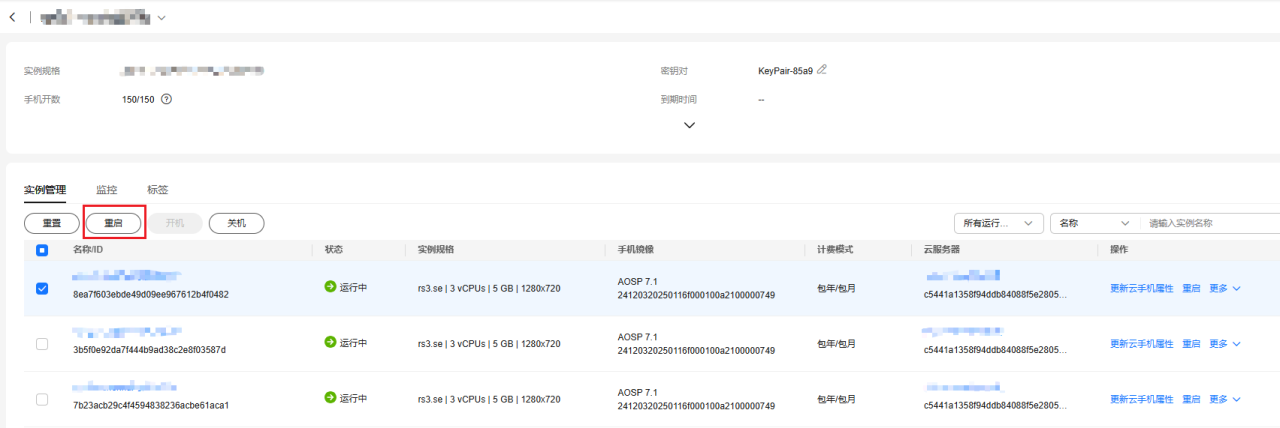This screenshot has width=1280, height=428.
Task: Switch to the 监控 tab
Action: coord(106,189)
